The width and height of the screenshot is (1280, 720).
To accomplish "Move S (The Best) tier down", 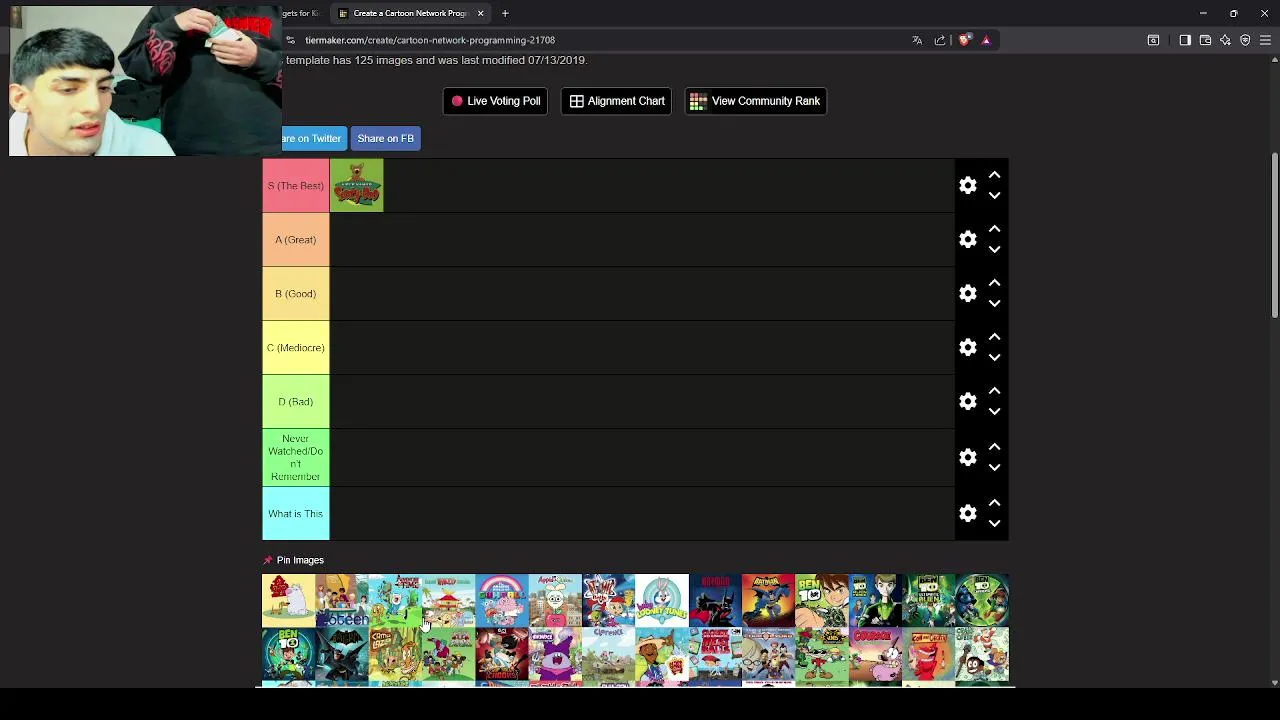I will click(x=994, y=196).
